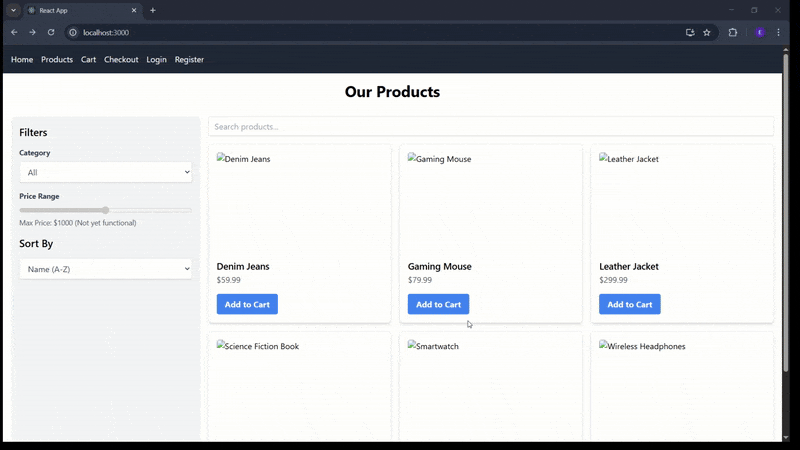Click the Leather Jacket product image
This screenshot has height=450, width=800.
(x=682, y=204)
